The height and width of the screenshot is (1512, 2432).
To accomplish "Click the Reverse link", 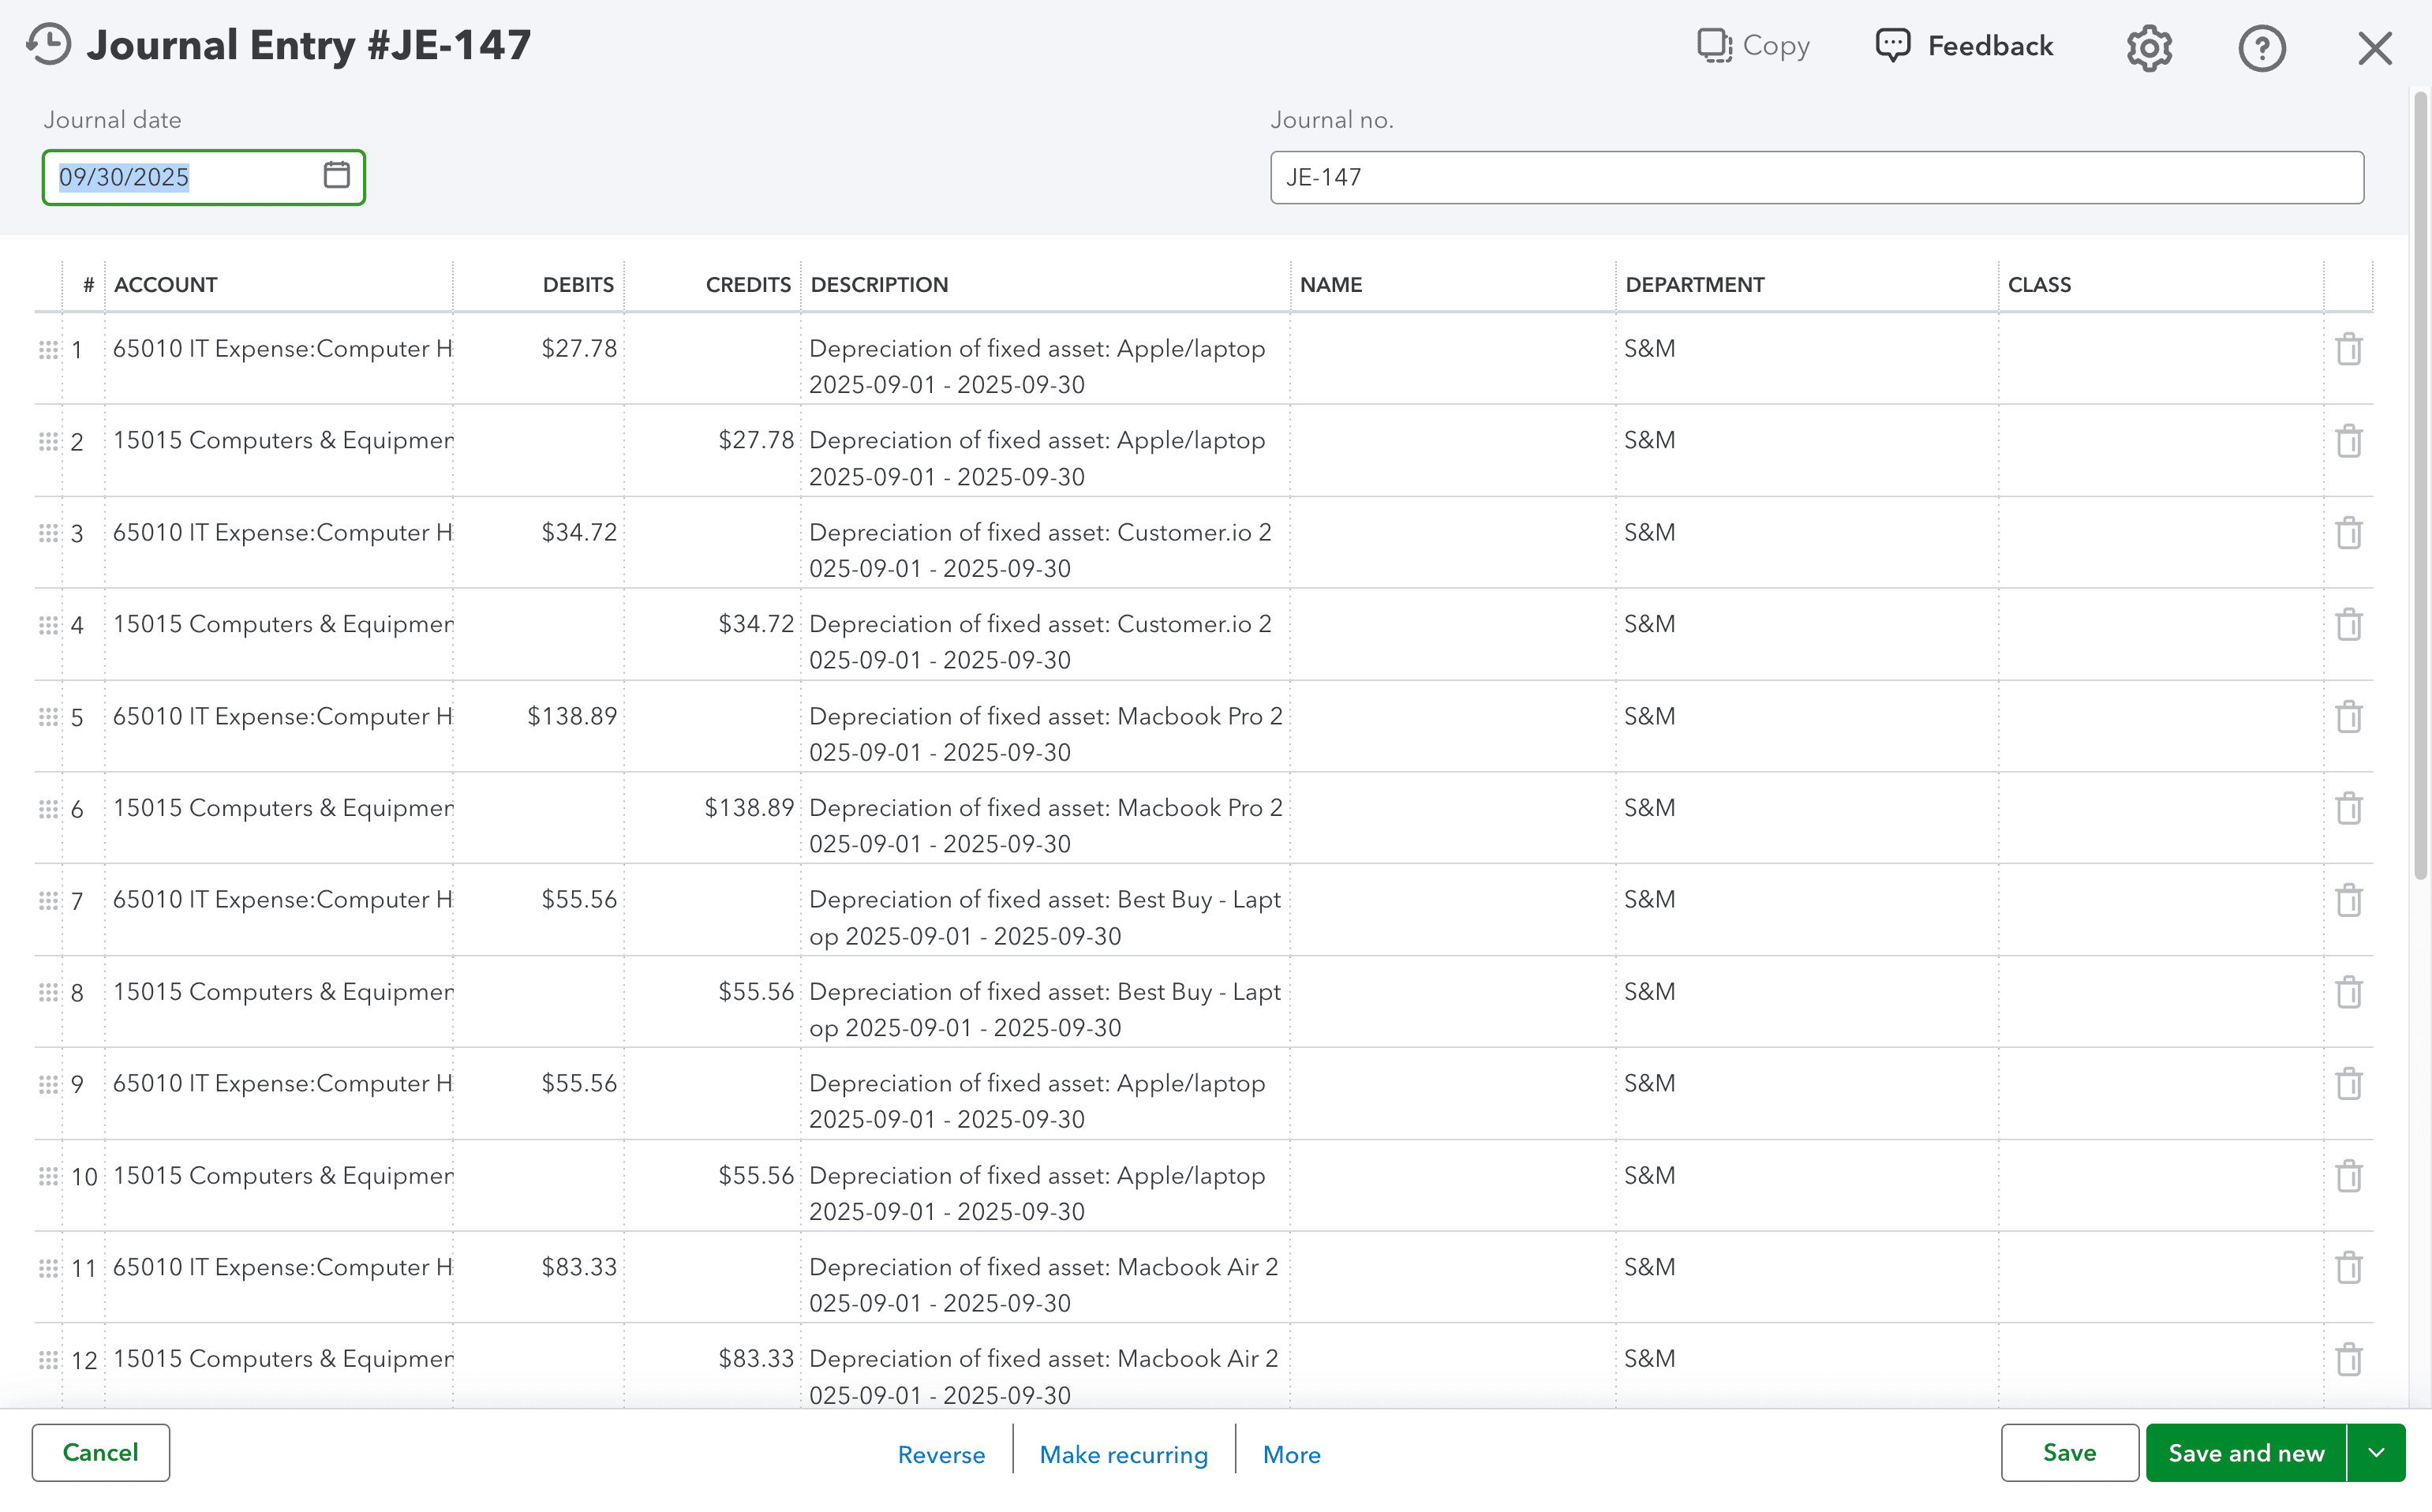I will point(941,1454).
